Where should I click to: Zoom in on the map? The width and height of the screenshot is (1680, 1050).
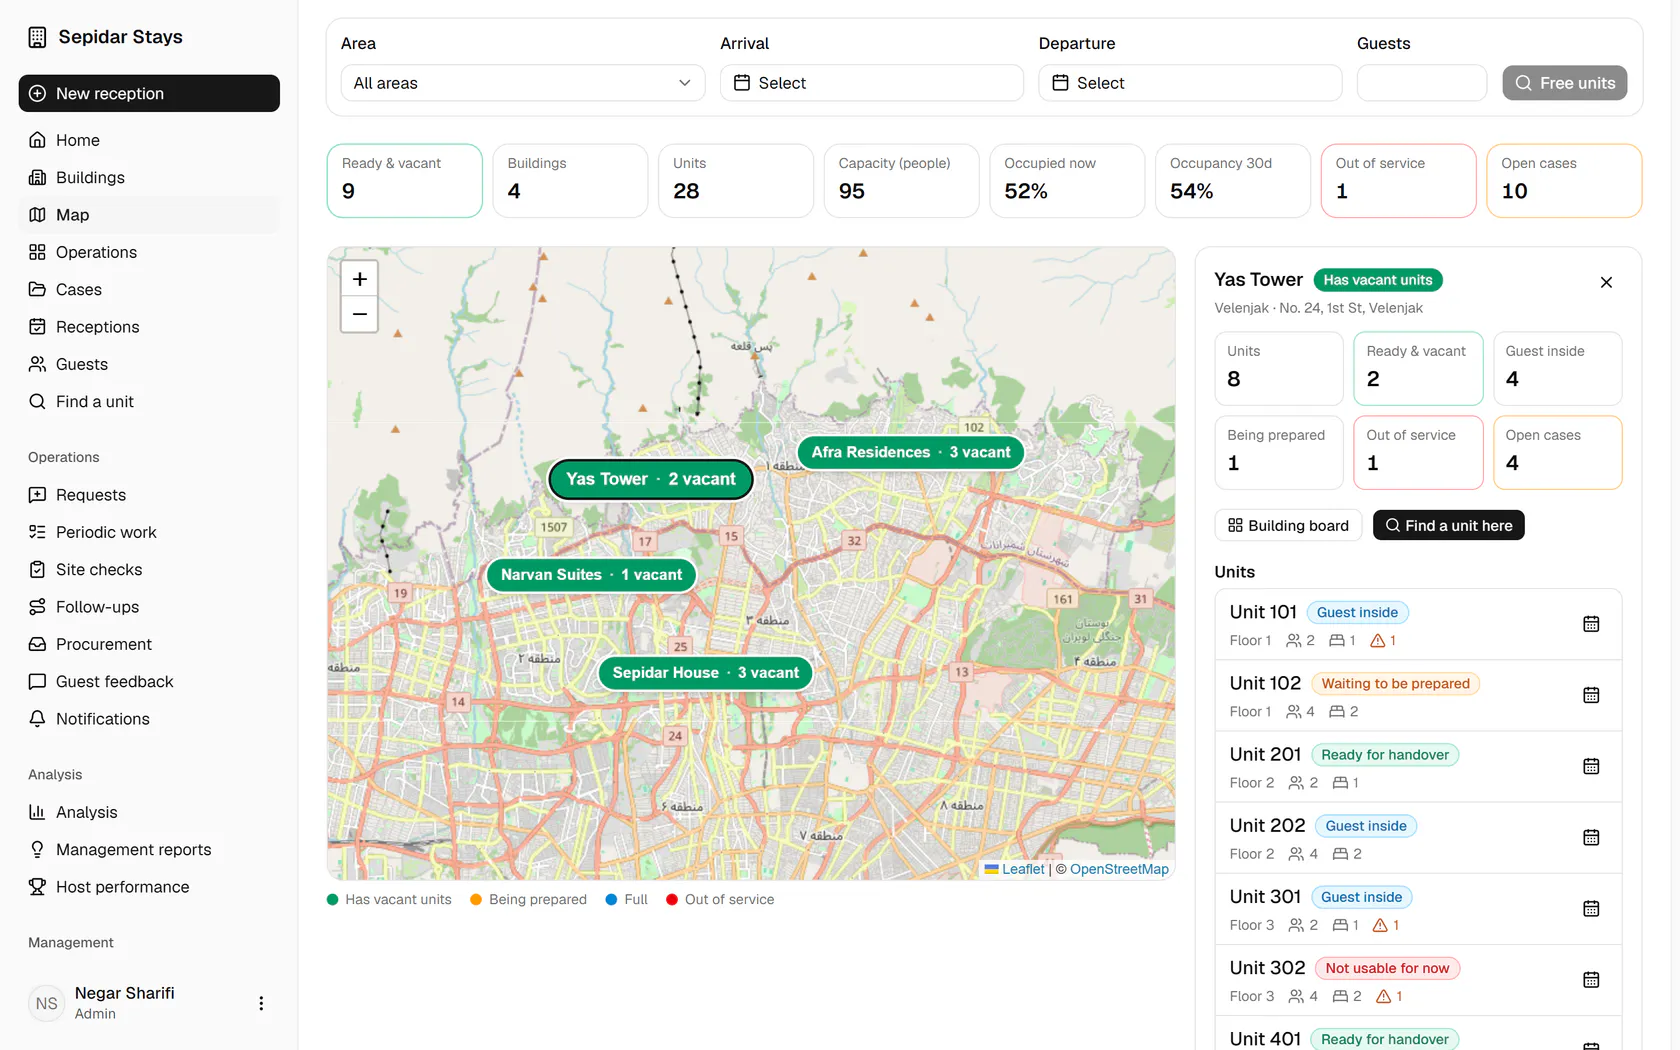pyautogui.click(x=360, y=279)
